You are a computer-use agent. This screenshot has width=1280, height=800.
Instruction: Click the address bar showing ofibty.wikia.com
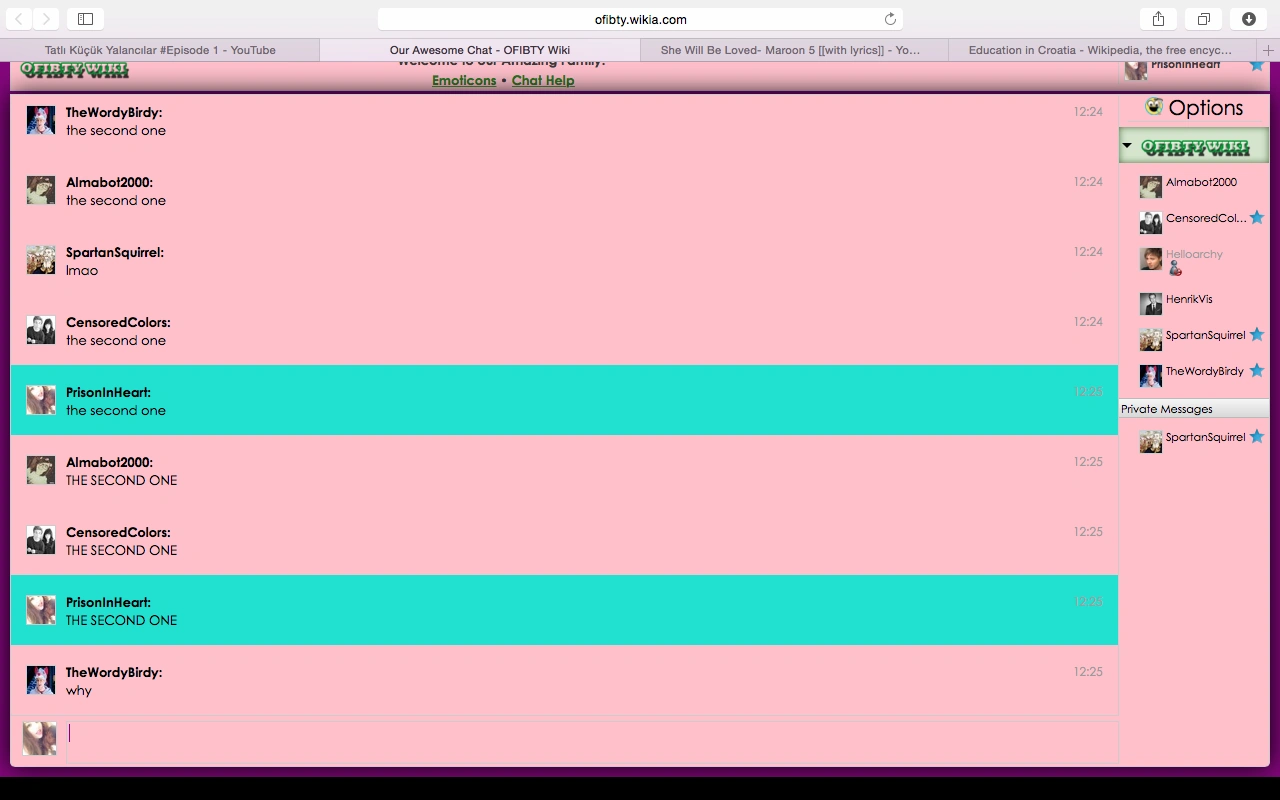tap(640, 19)
